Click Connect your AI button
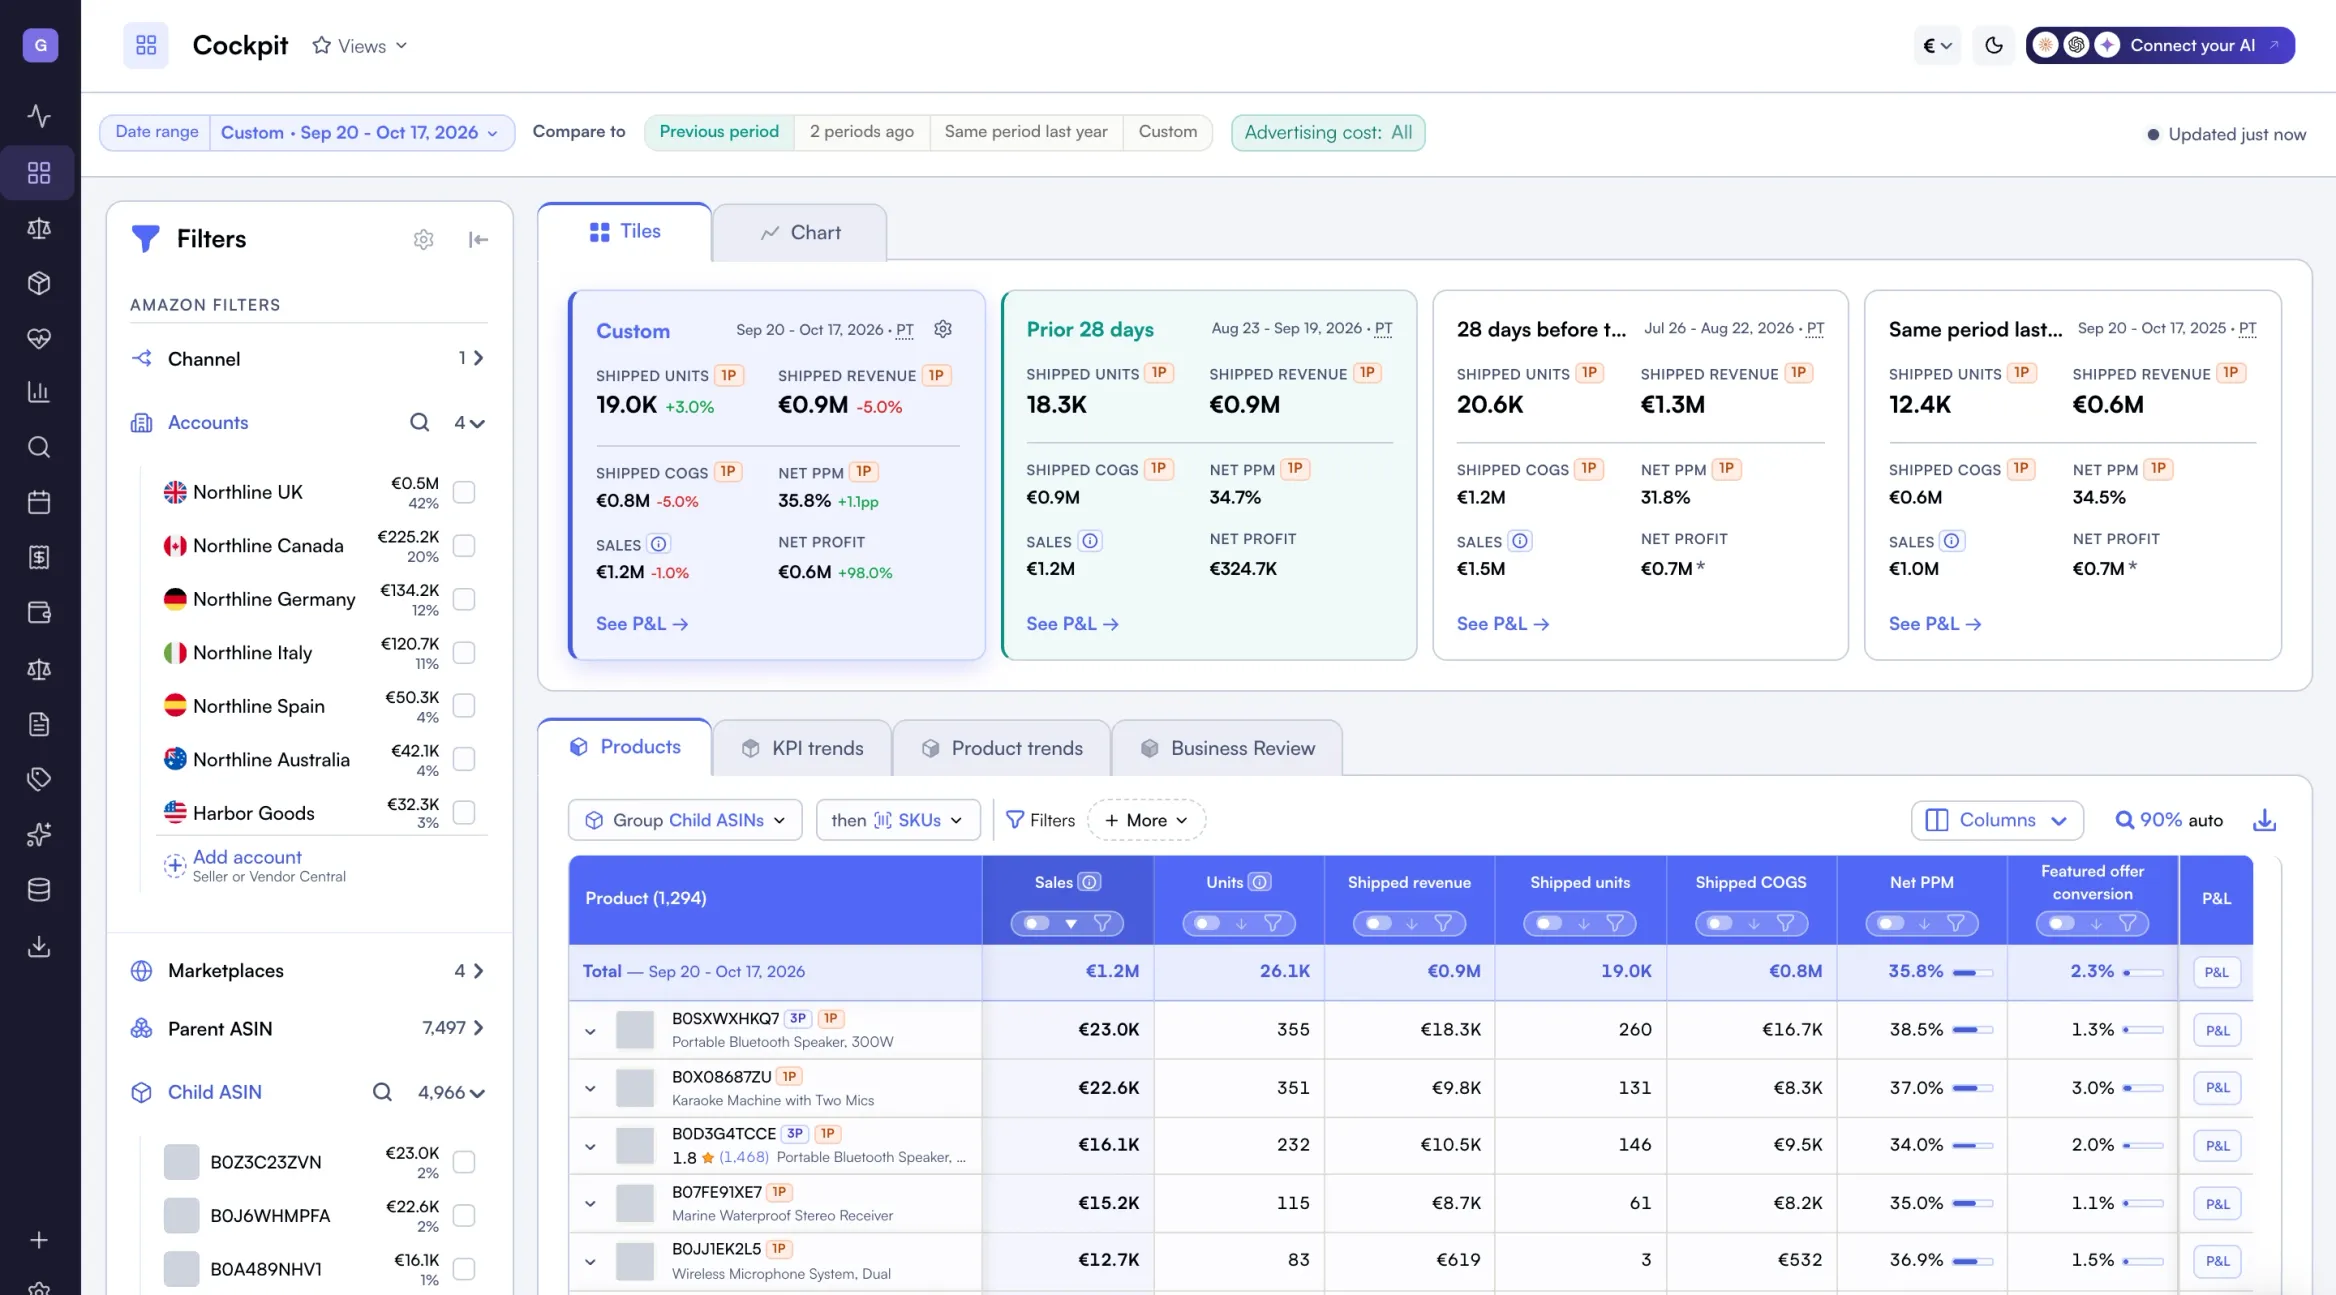Screen dimensions: 2336x1295 pos(2160,45)
